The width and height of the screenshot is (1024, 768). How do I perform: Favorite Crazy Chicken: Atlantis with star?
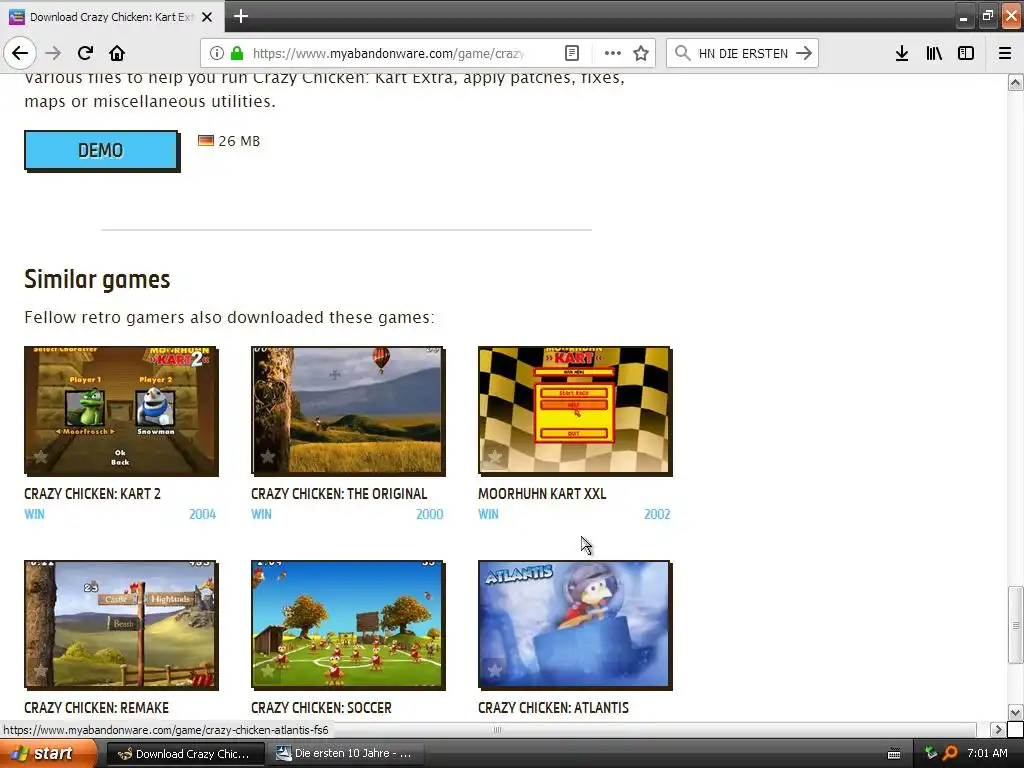[x=494, y=671]
